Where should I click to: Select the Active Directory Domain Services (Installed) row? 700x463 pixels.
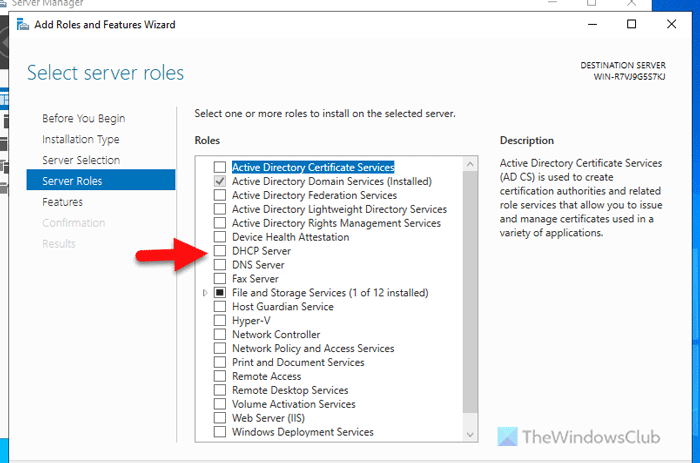[x=332, y=181]
